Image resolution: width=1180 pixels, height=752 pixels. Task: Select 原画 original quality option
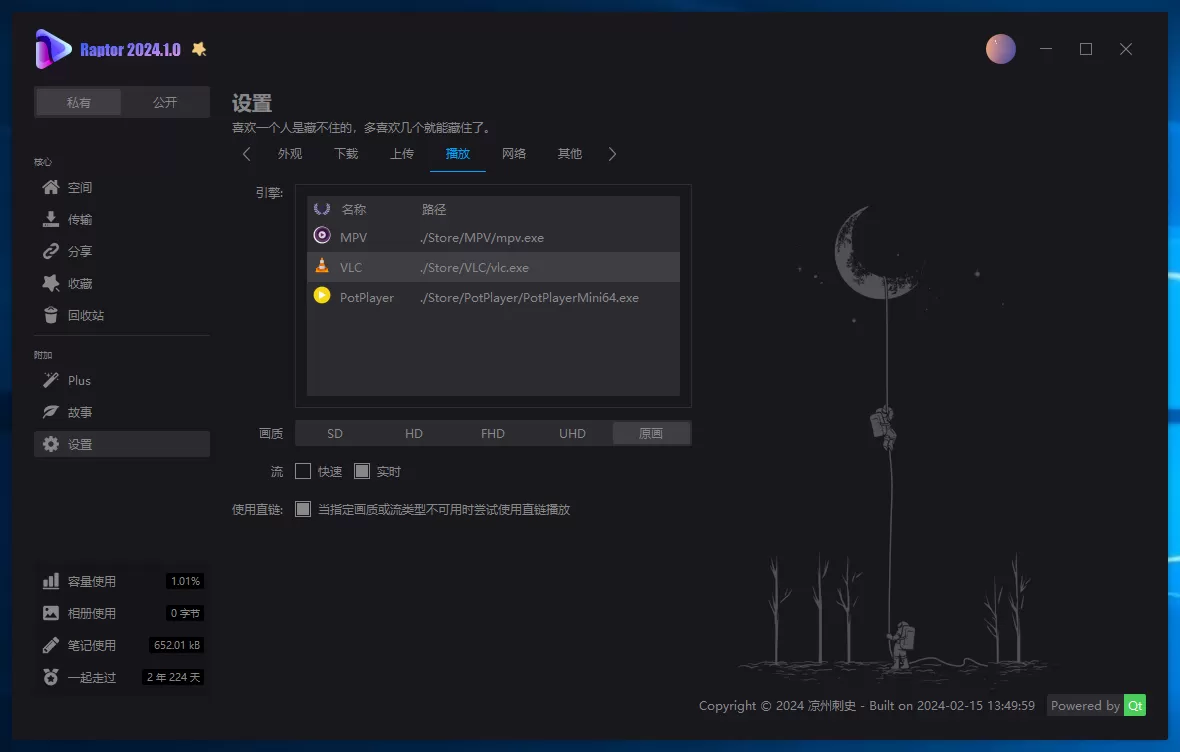[651, 432]
